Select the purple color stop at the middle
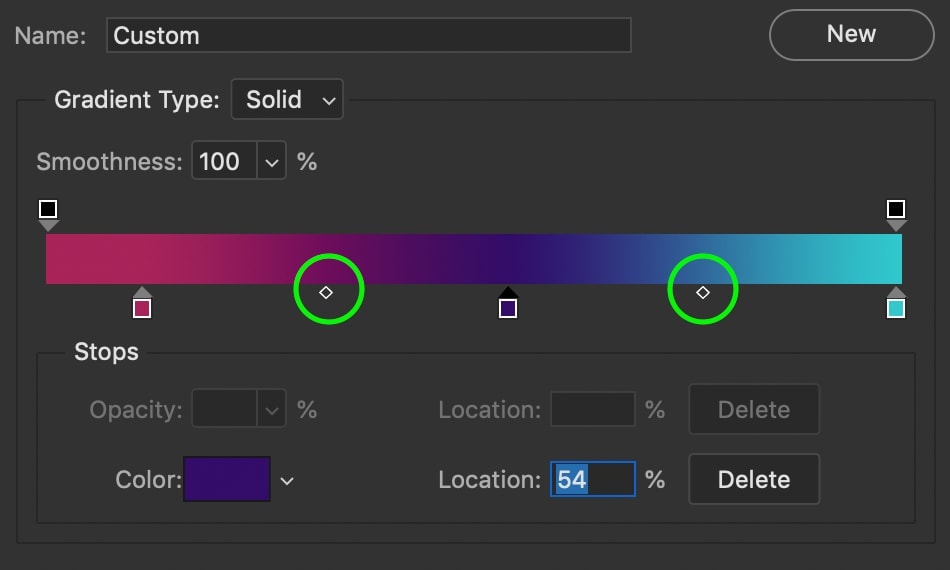Screen dimensions: 950x570 click(508, 307)
